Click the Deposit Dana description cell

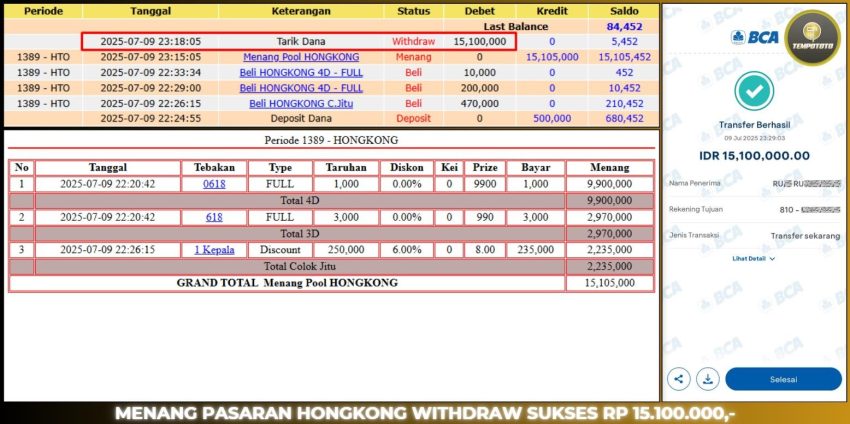click(x=301, y=119)
